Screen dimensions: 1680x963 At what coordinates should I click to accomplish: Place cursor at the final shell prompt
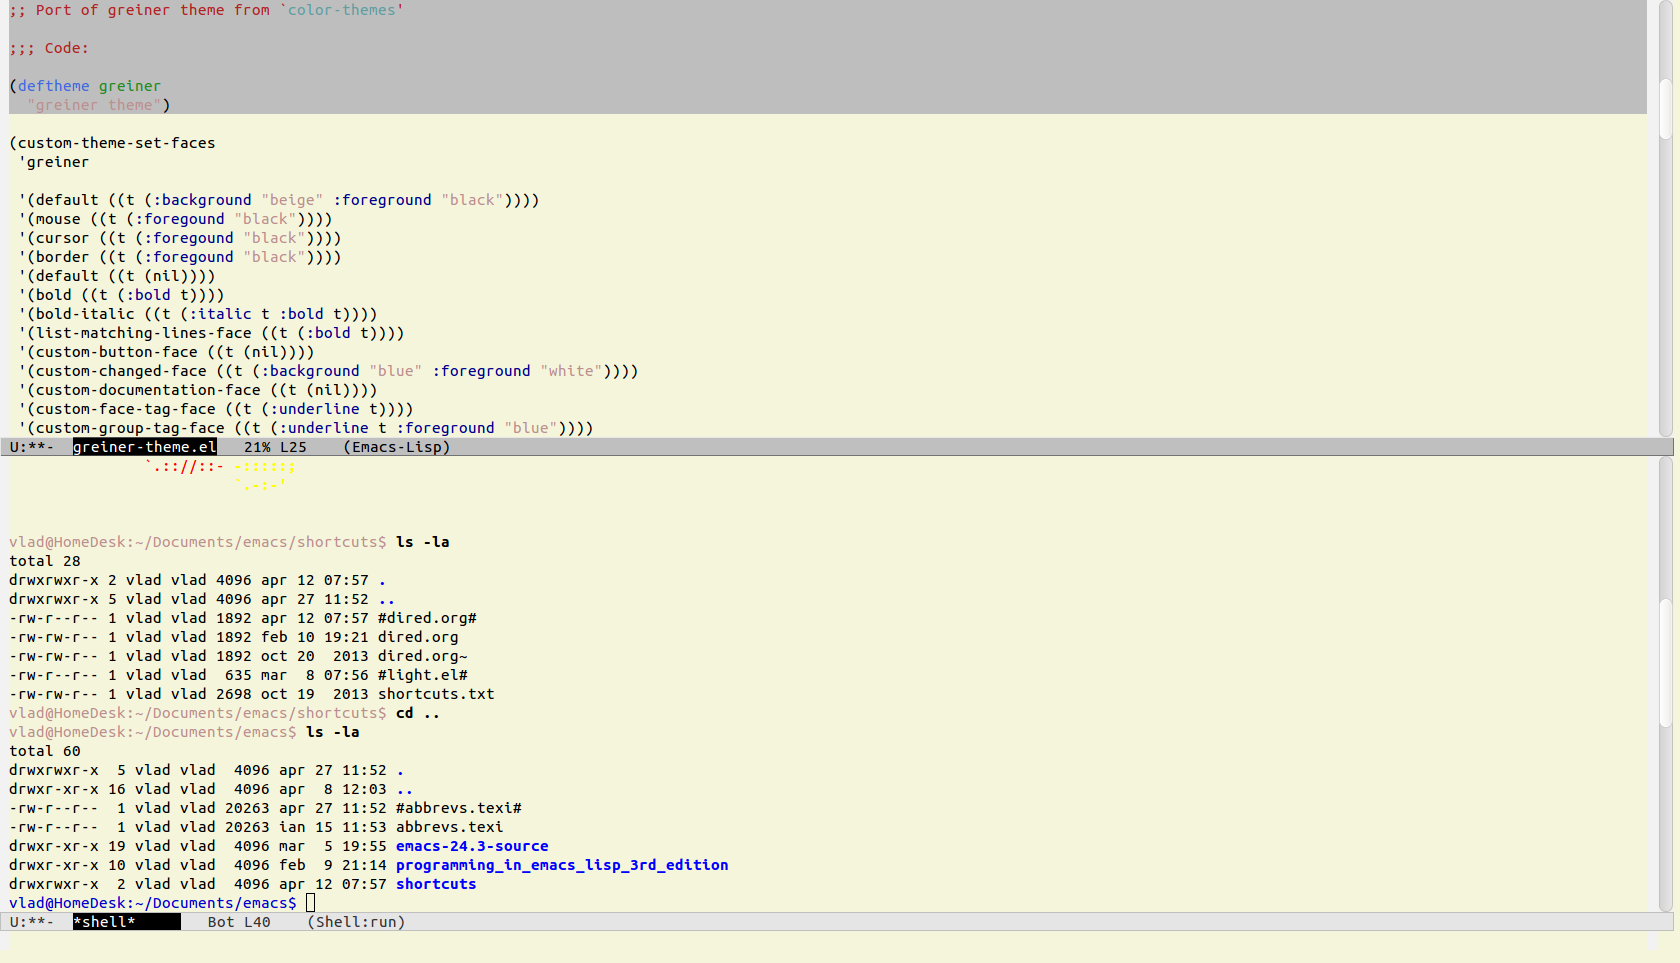[310, 903]
